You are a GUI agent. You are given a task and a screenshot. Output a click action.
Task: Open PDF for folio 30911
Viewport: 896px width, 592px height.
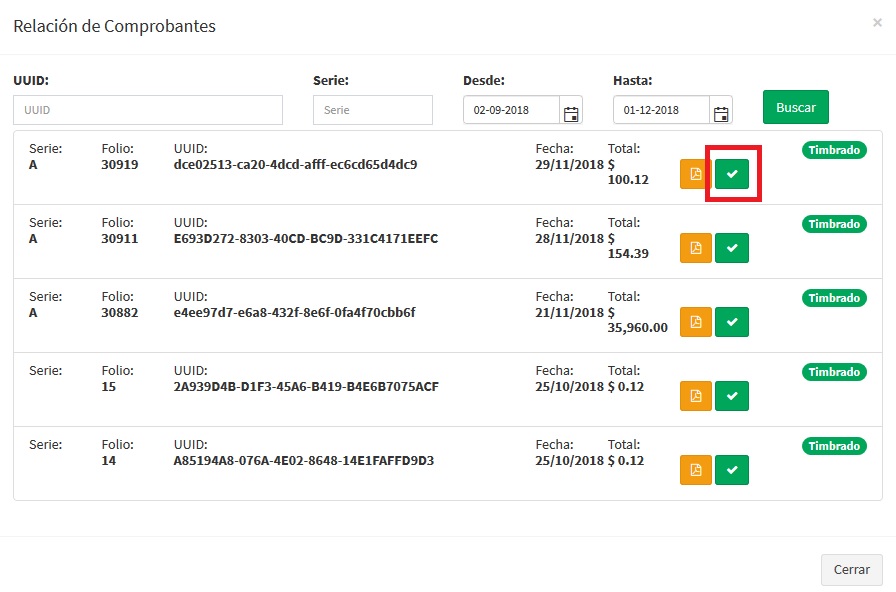point(696,248)
